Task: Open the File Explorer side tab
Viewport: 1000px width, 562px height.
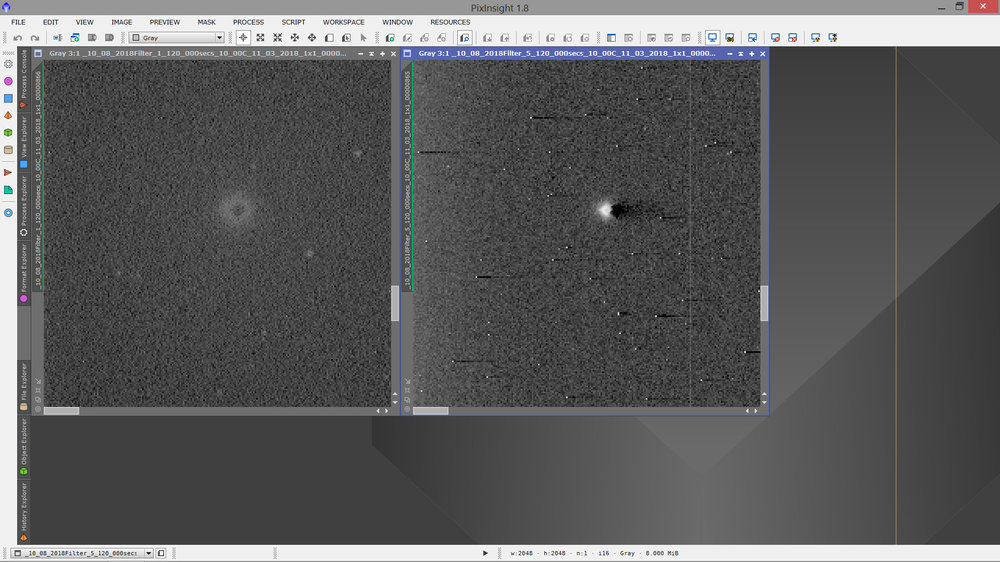Action: click(24, 387)
